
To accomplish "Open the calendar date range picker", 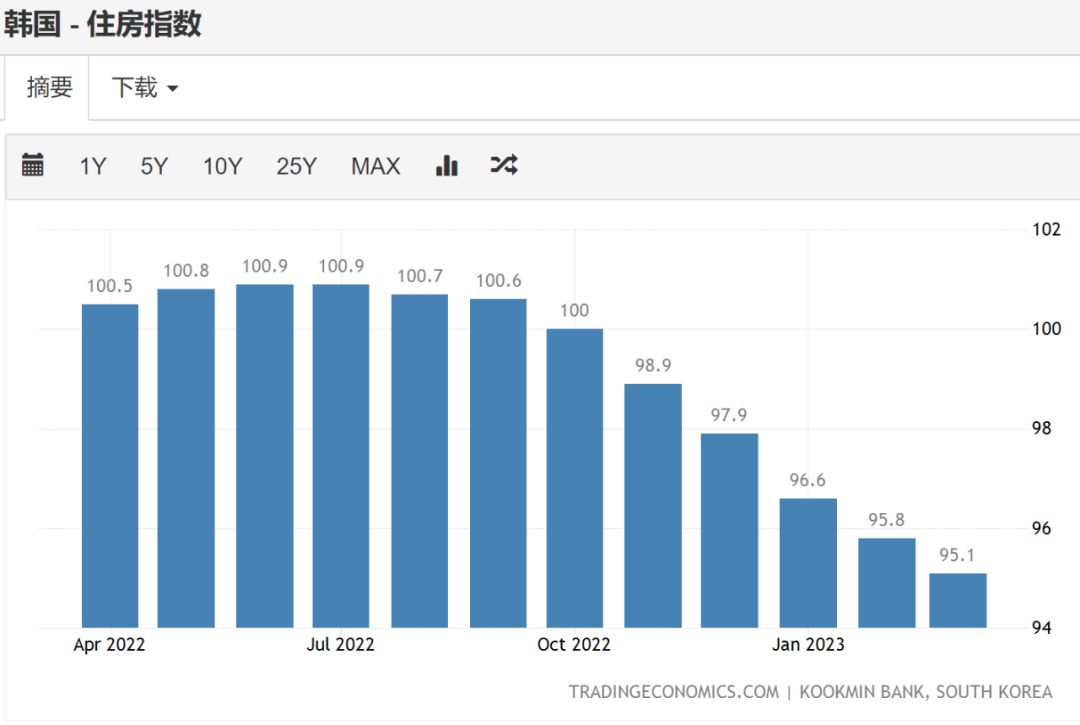I will point(32,165).
